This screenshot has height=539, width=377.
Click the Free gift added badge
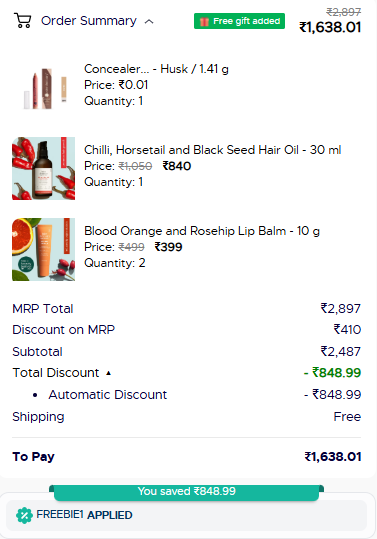click(239, 21)
